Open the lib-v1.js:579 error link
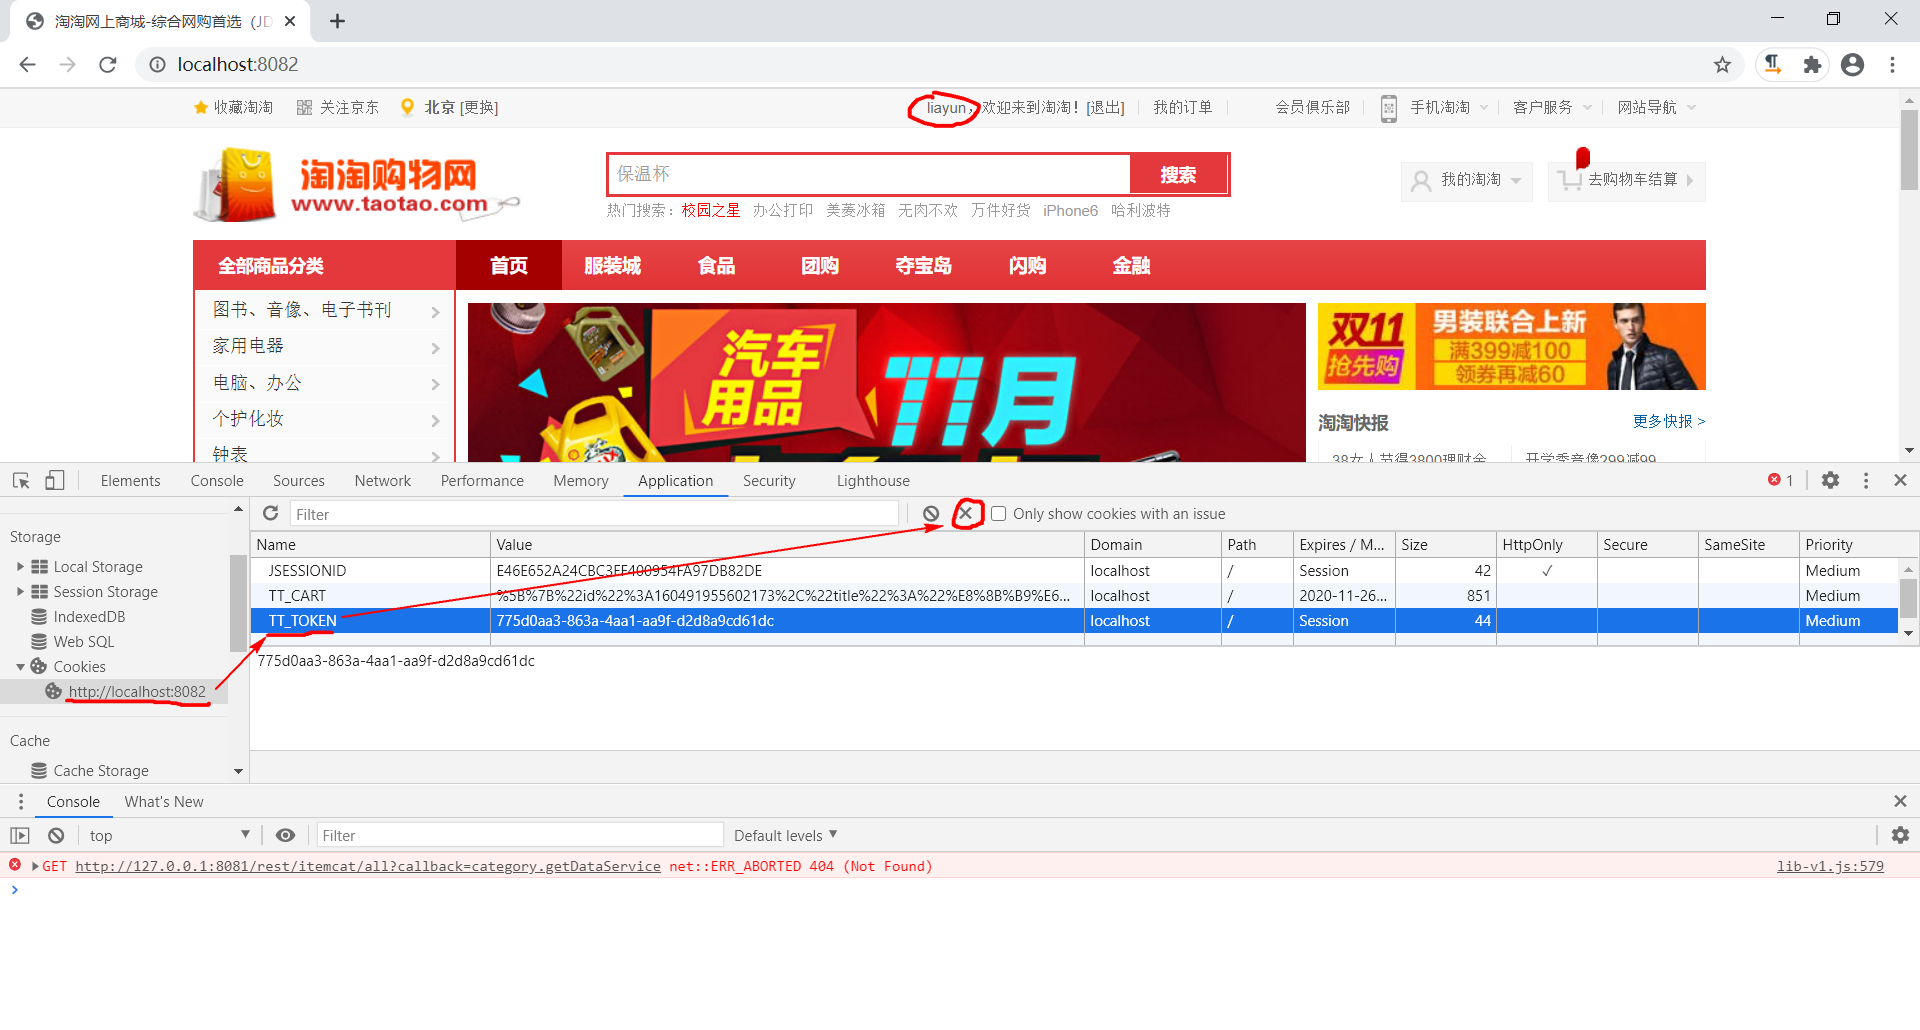This screenshot has height=1030, width=1920. [x=1830, y=866]
